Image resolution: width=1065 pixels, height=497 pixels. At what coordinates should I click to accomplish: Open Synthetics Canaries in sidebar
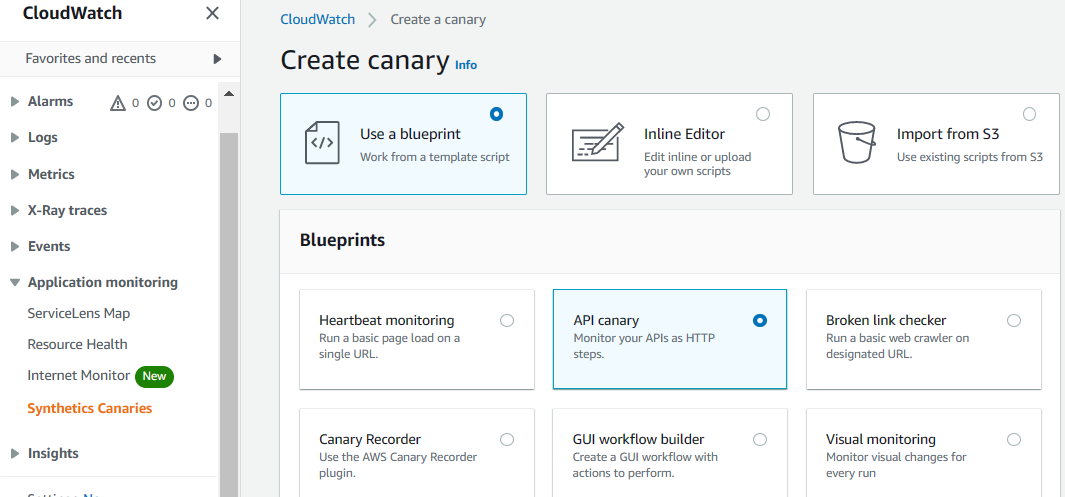tap(90, 408)
